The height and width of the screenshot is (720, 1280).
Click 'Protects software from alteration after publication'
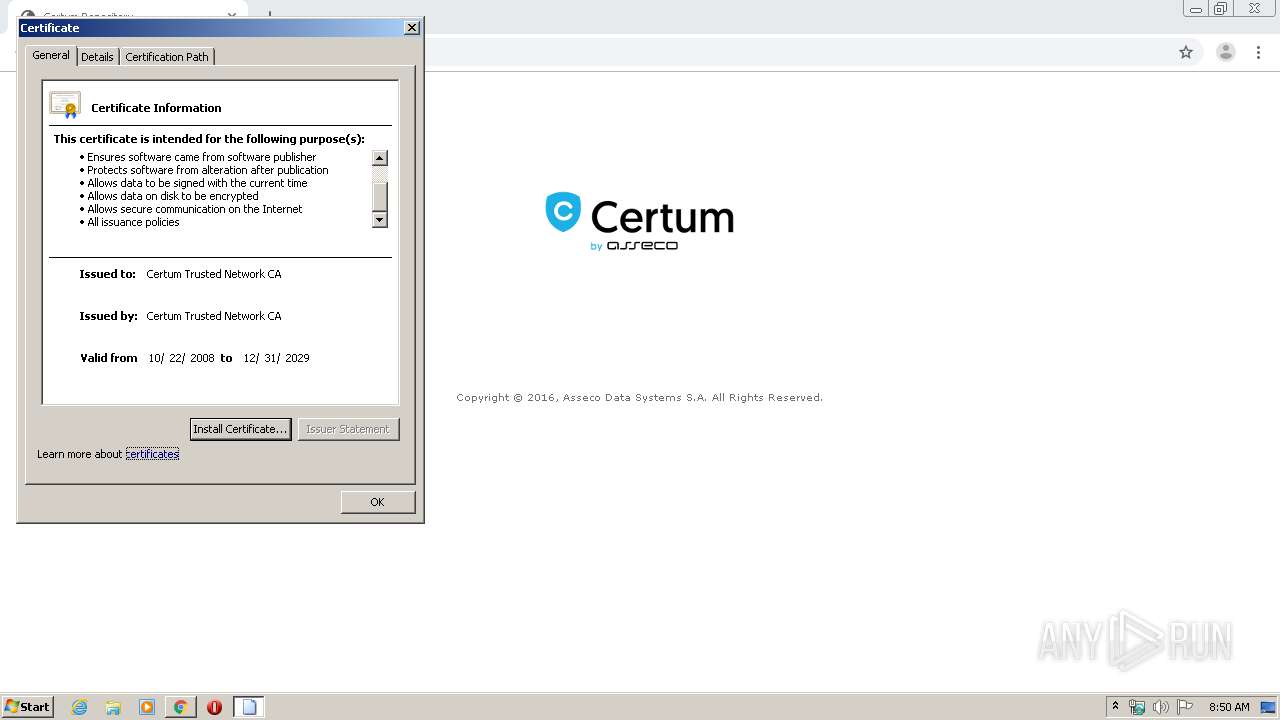pos(207,170)
